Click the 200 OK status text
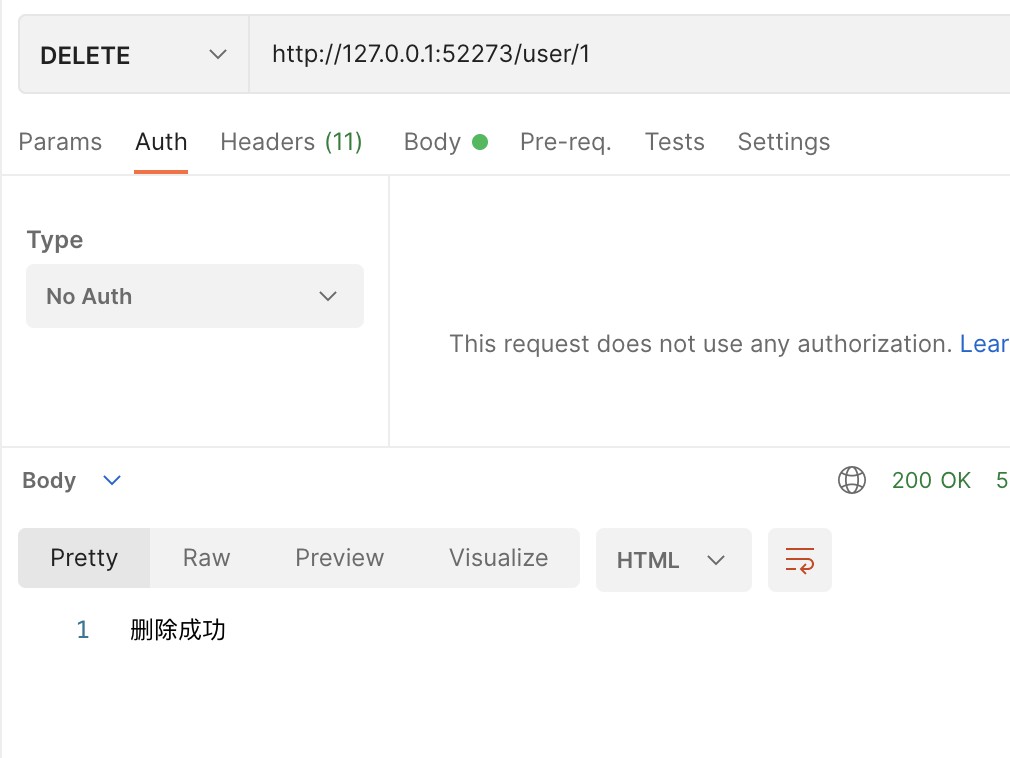Image resolution: width=1010 pixels, height=758 pixels. click(x=931, y=480)
